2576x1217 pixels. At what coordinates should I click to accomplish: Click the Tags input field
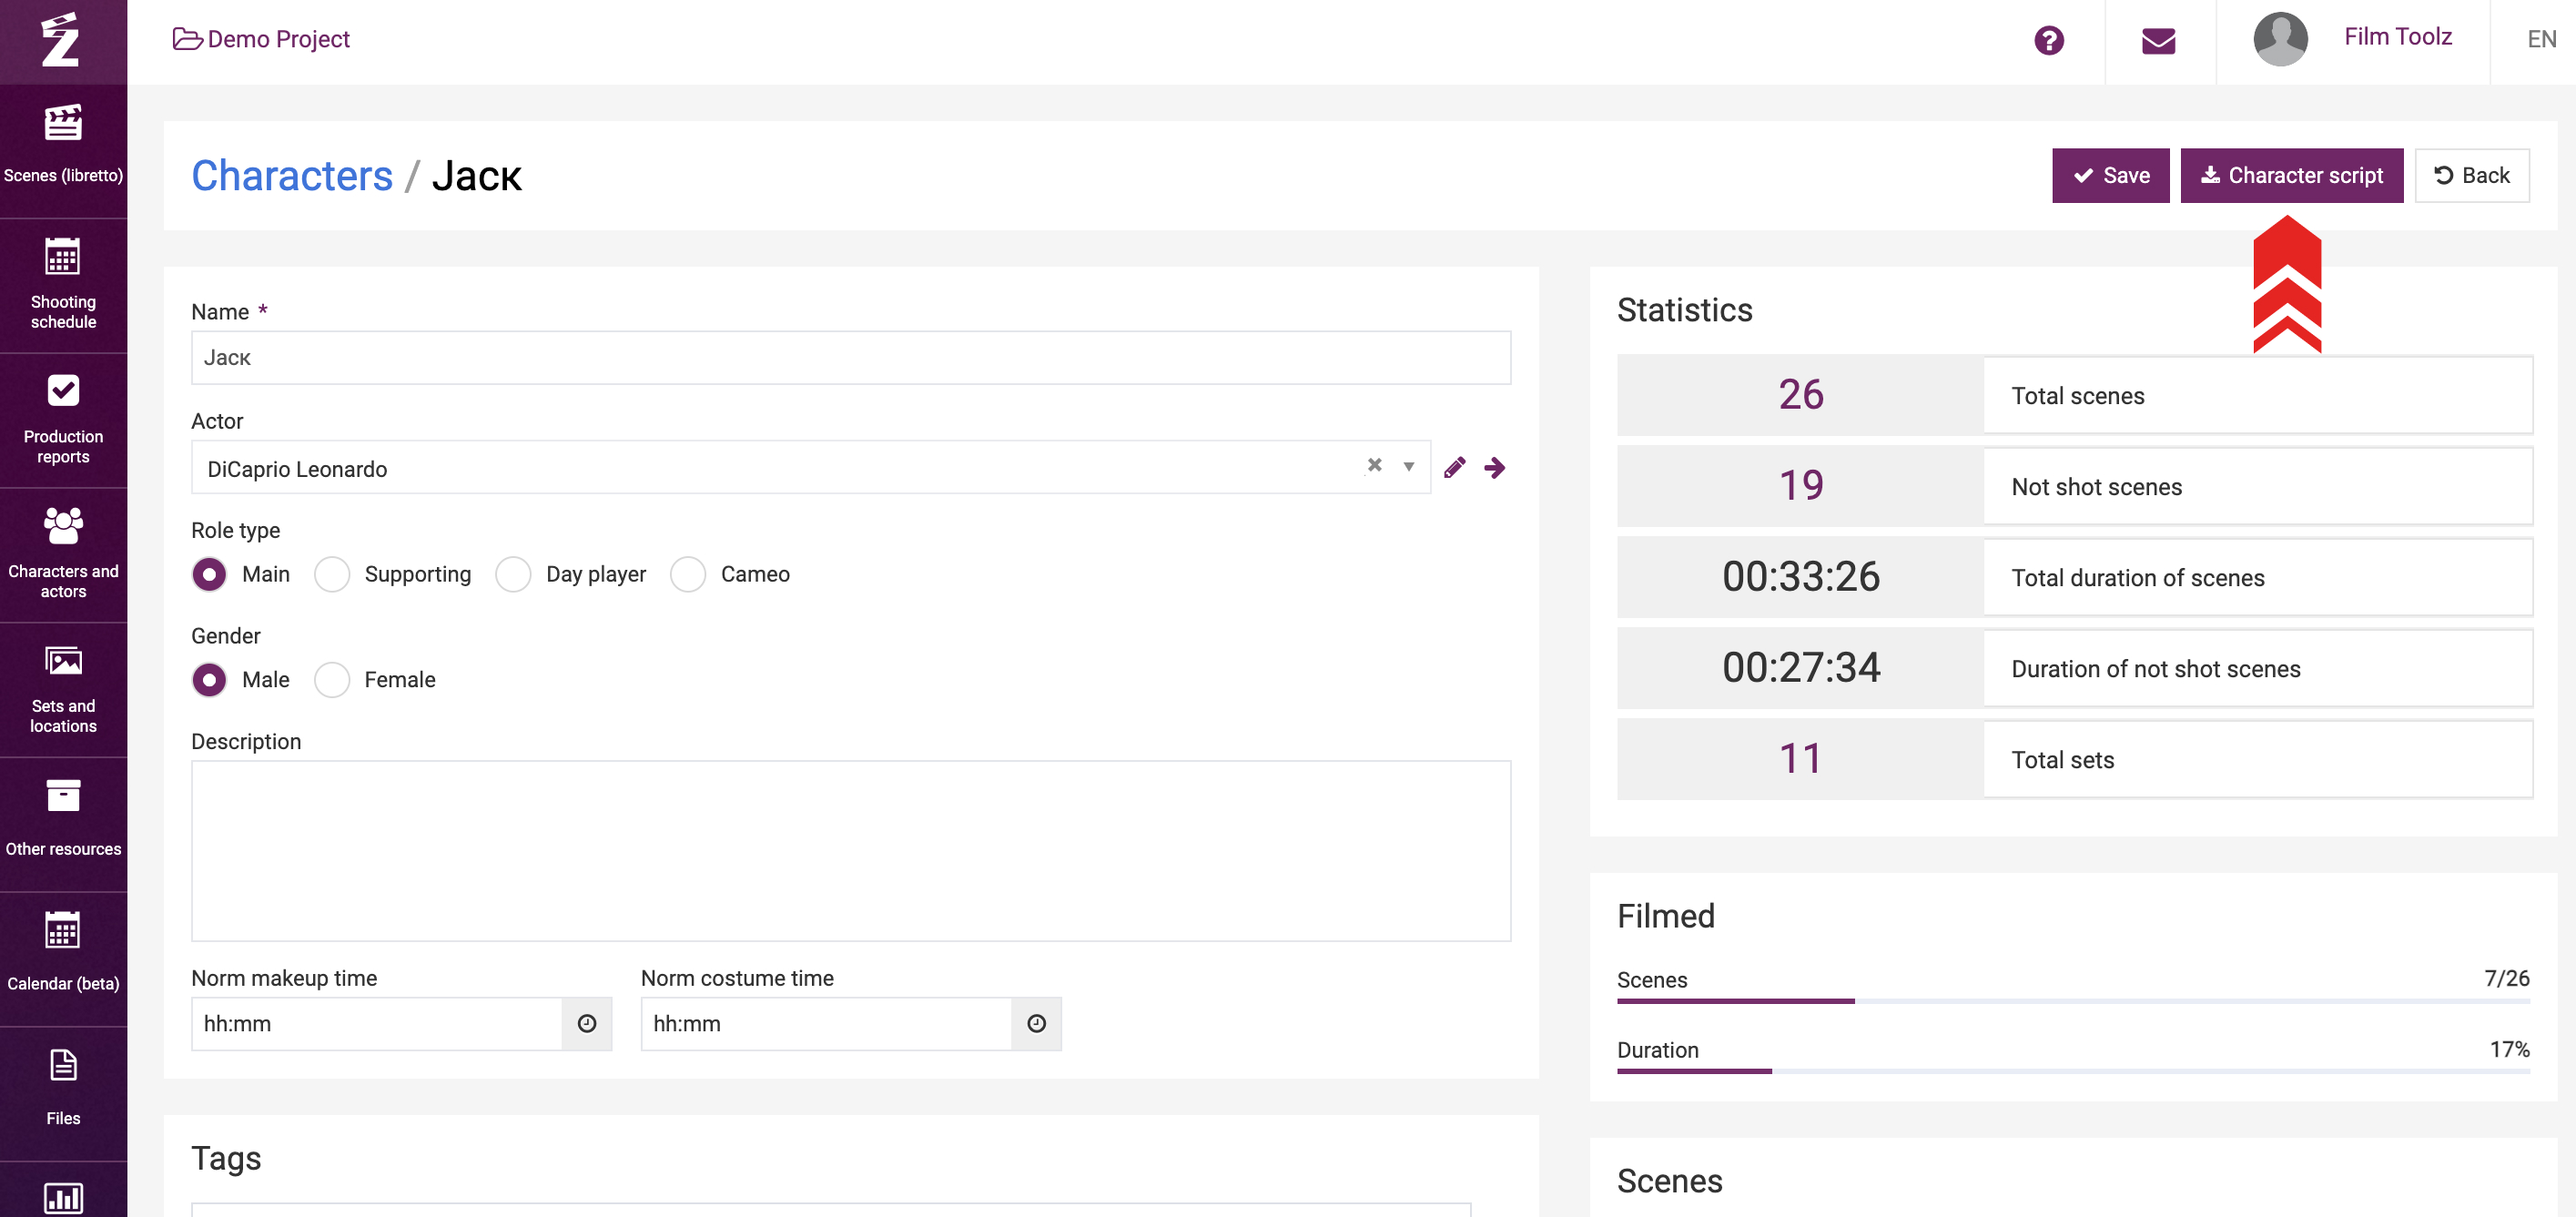pos(830,1209)
